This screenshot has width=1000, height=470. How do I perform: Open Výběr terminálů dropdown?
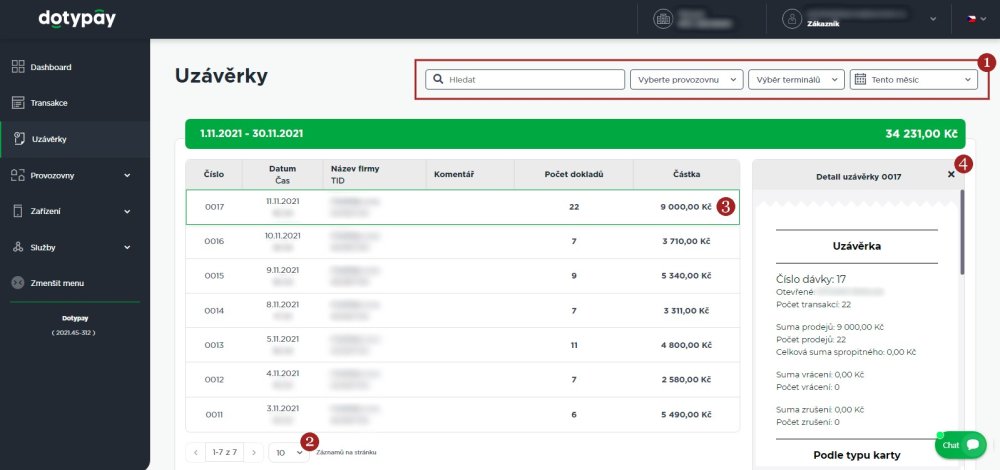(x=796, y=80)
